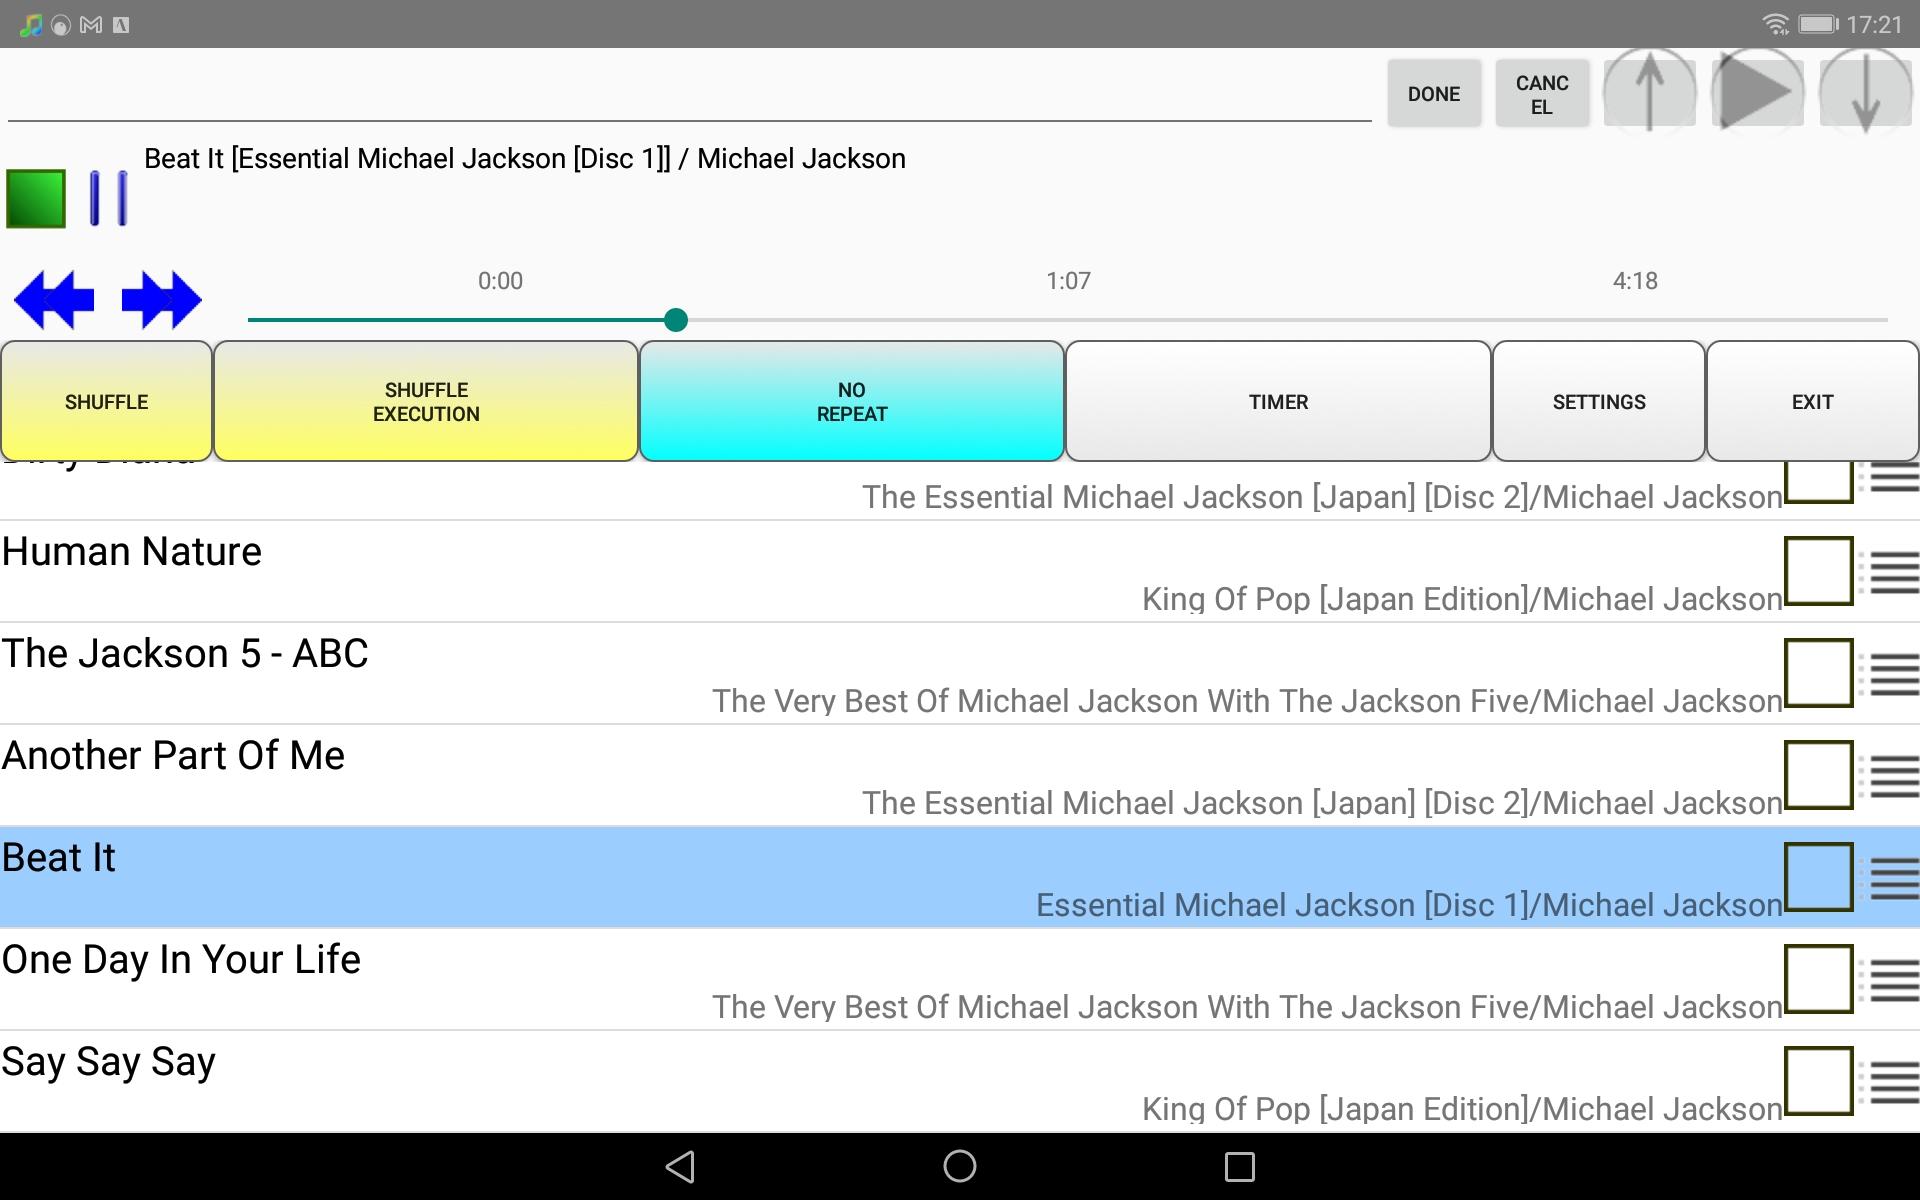
Task: Skip backward with the blue rewind arrows
Action: (54, 300)
